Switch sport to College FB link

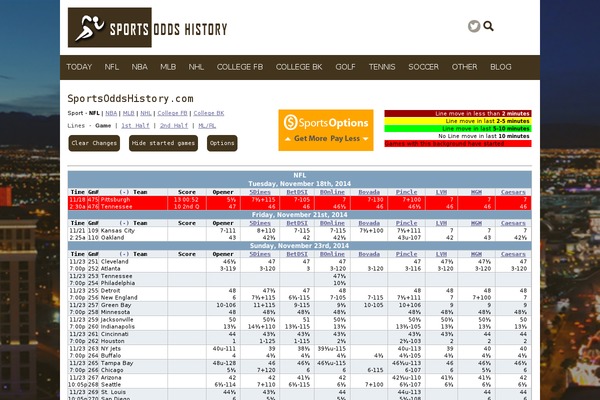click(172, 113)
